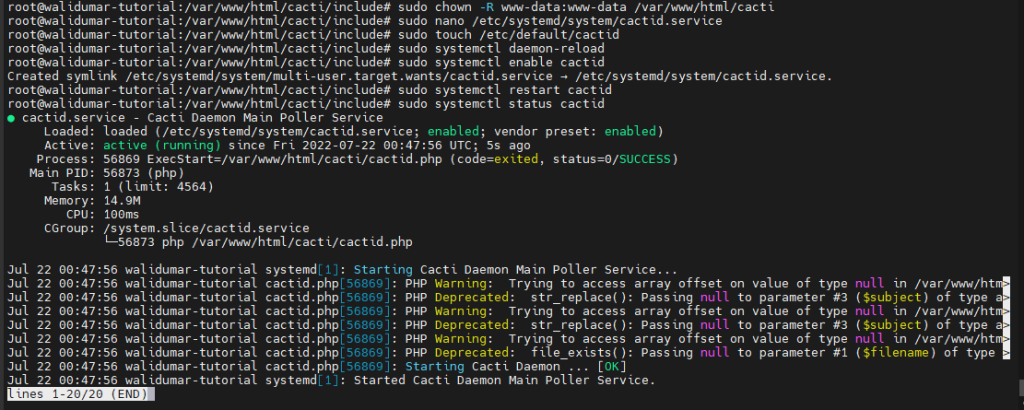Click the 'Starting Cacti Daemon Main Poller Service...' log line
This screenshot has width=1024, height=410.
pos(342,270)
